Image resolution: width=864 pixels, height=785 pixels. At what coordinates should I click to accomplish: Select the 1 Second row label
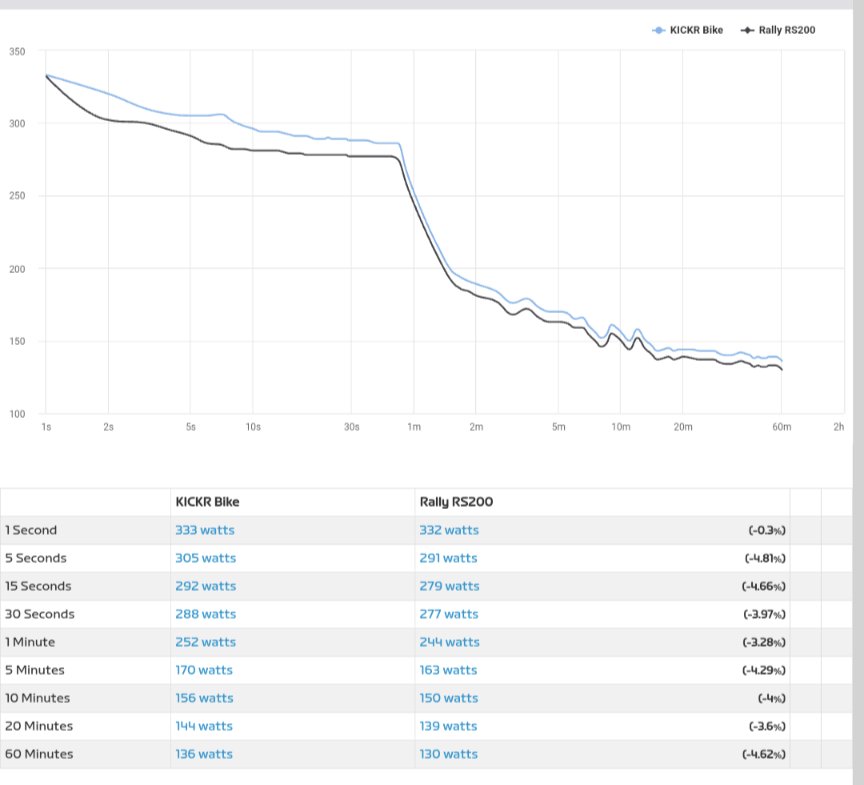tap(31, 530)
